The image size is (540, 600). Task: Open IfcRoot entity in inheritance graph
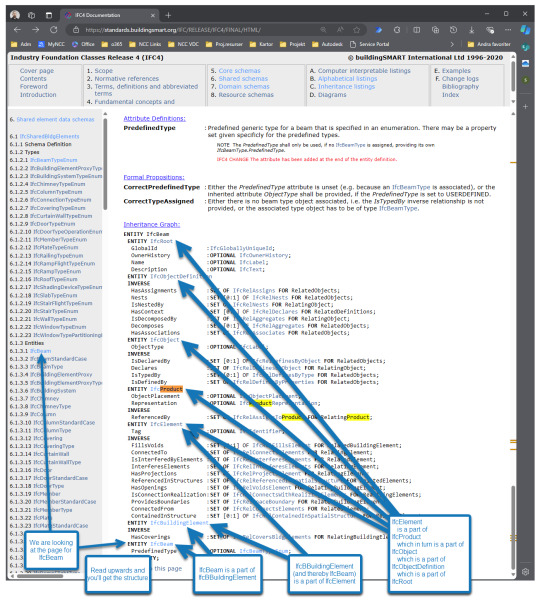162,241
